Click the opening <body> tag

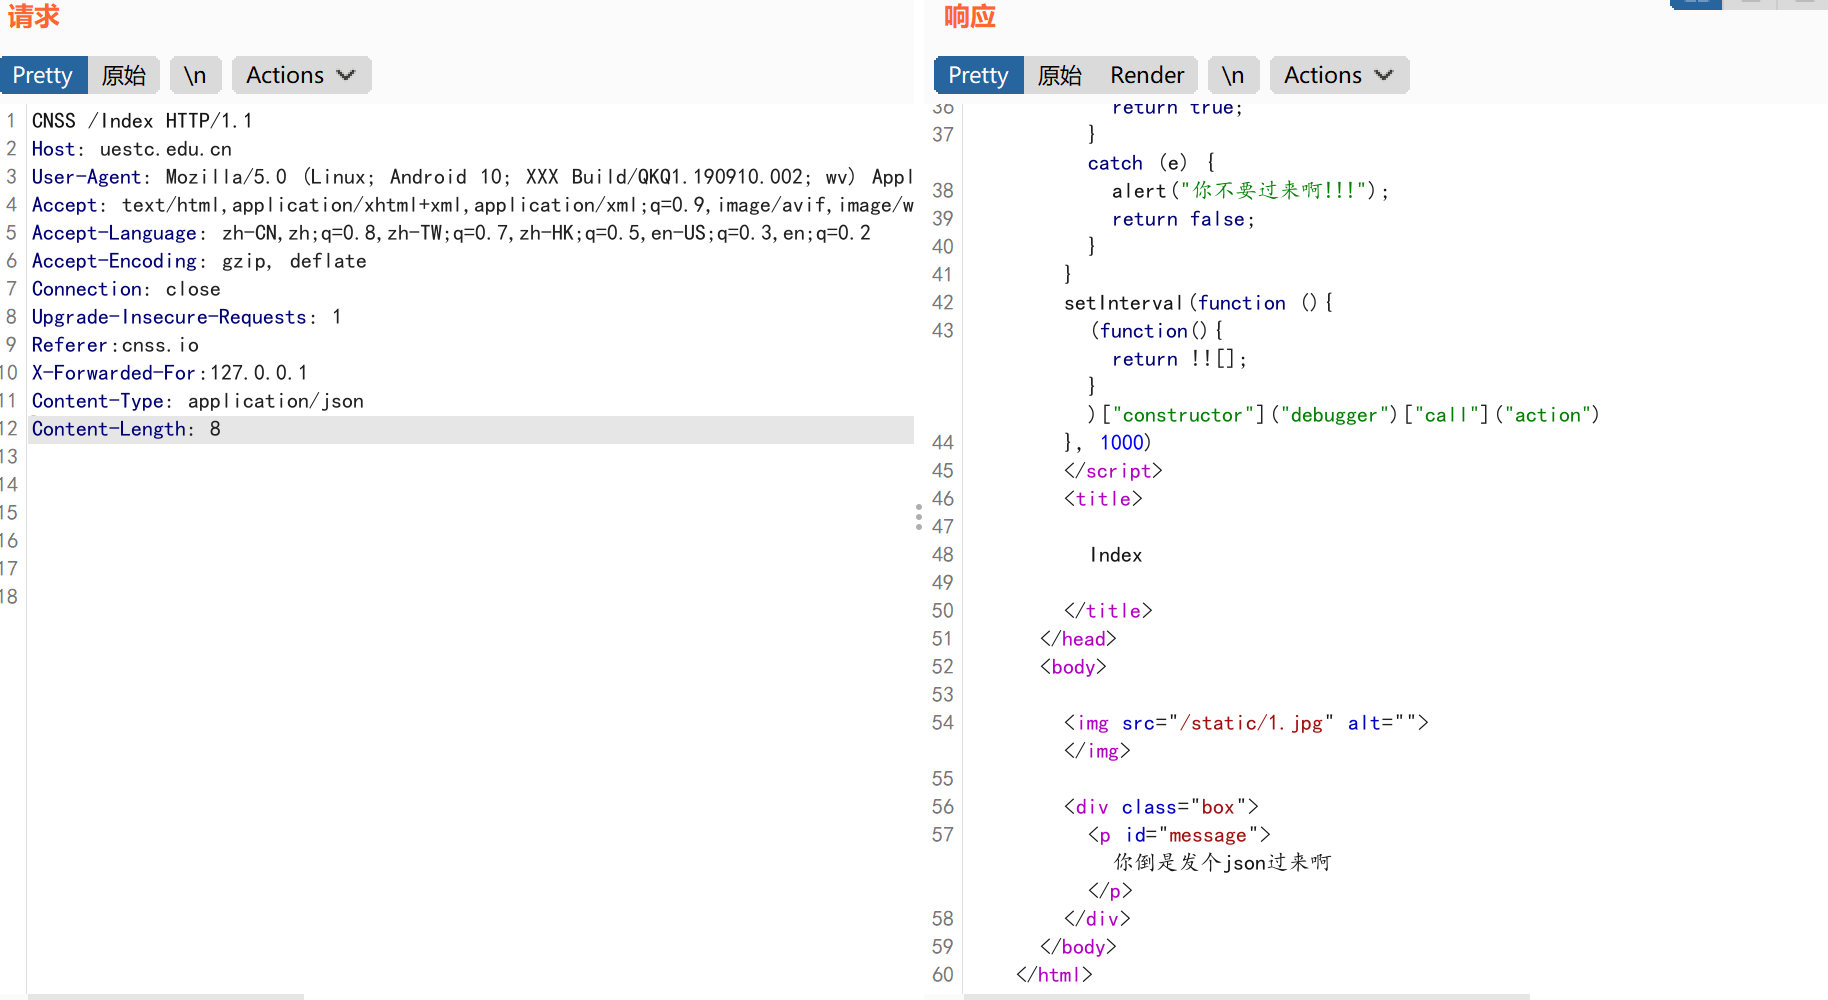click(x=1073, y=667)
